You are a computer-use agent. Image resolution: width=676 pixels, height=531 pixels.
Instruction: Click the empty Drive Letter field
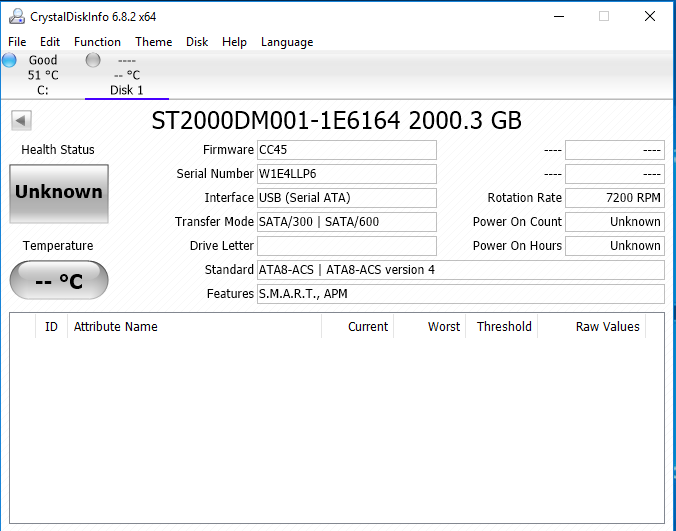(x=347, y=246)
